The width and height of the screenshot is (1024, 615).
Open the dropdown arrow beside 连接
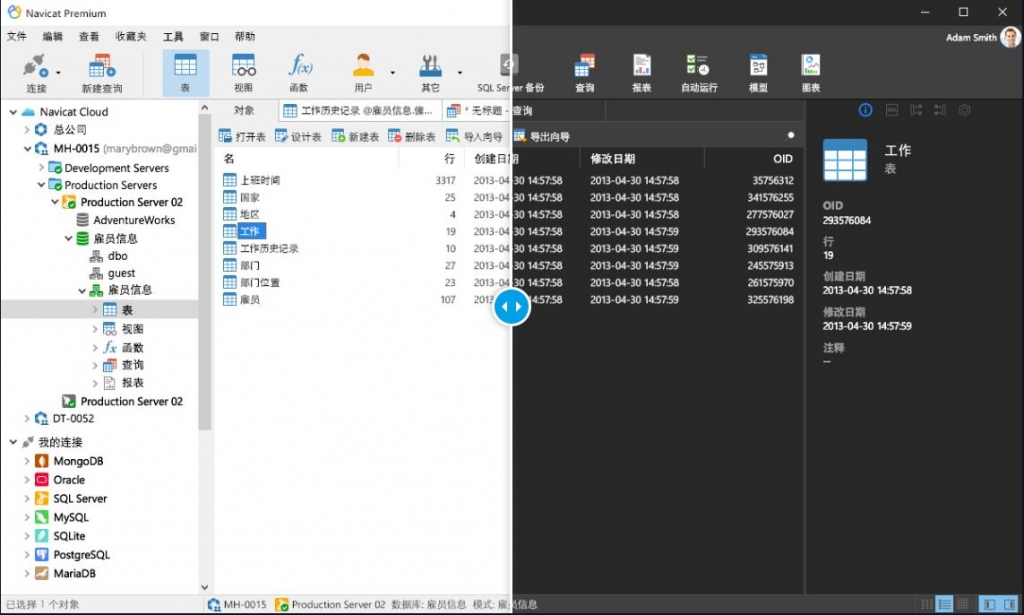point(58,72)
